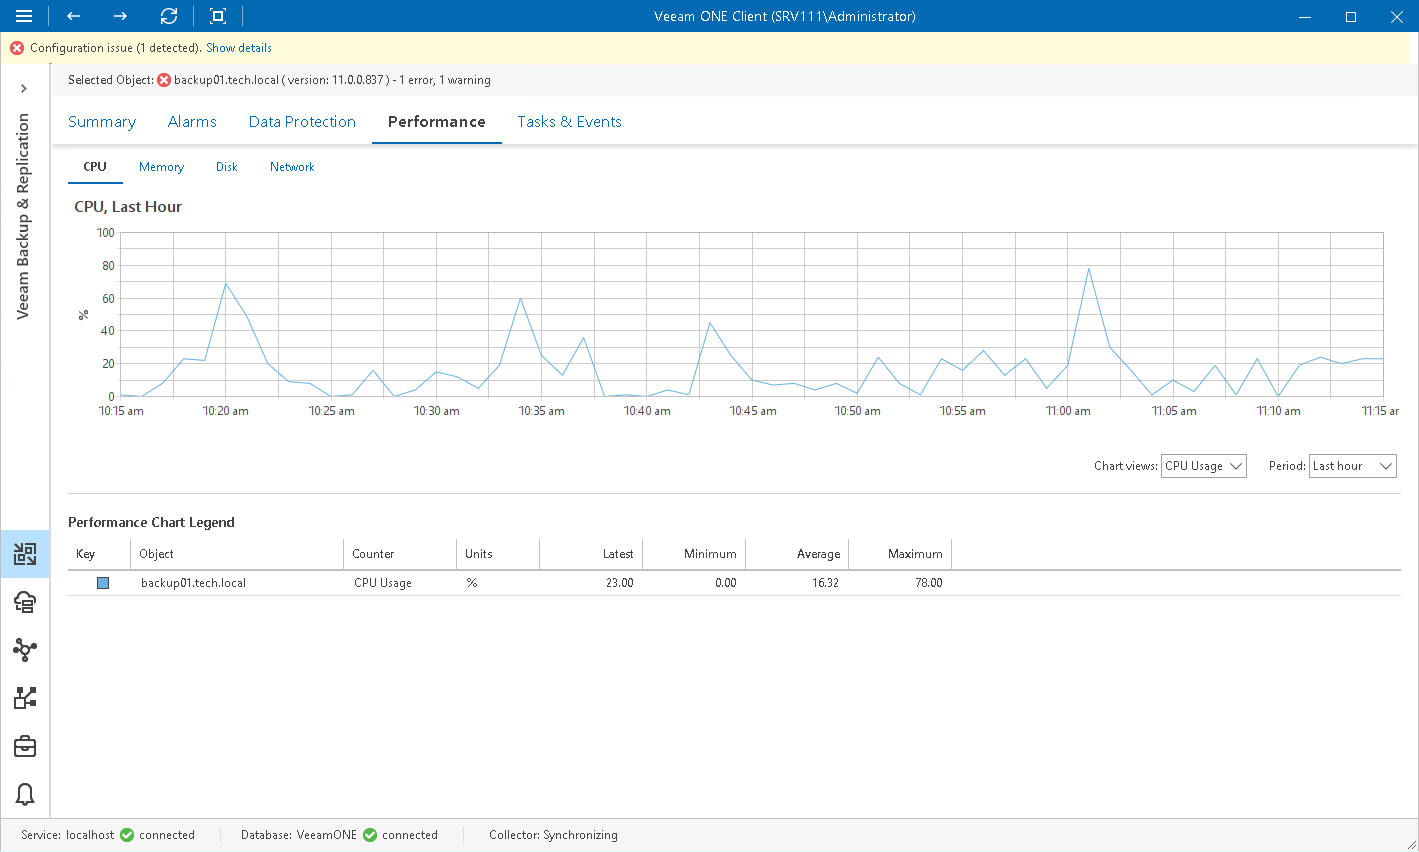Close the Veeam ONE Client window
The width and height of the screenshot is (1419, 852).
[x=1397, y=16]
